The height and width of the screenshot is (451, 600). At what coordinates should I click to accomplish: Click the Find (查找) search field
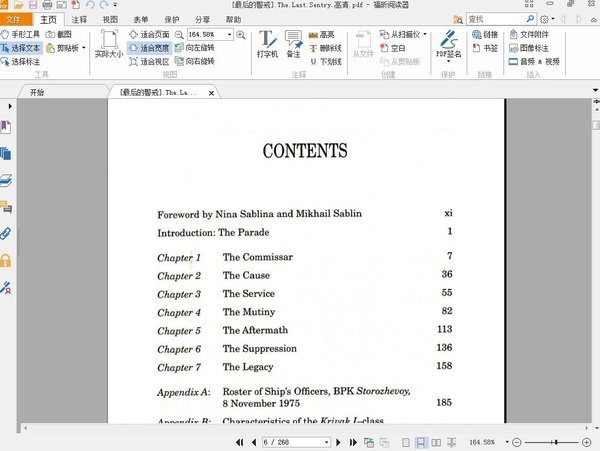[496, 19]
